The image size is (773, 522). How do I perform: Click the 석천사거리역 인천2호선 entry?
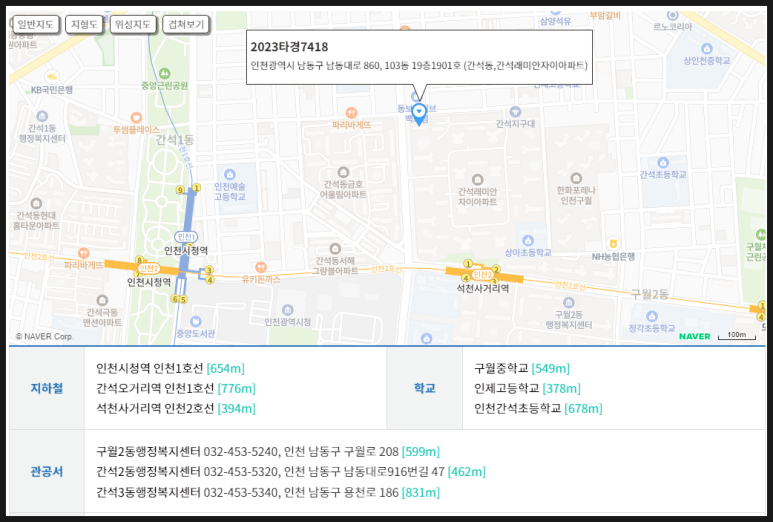coord(176,409)
